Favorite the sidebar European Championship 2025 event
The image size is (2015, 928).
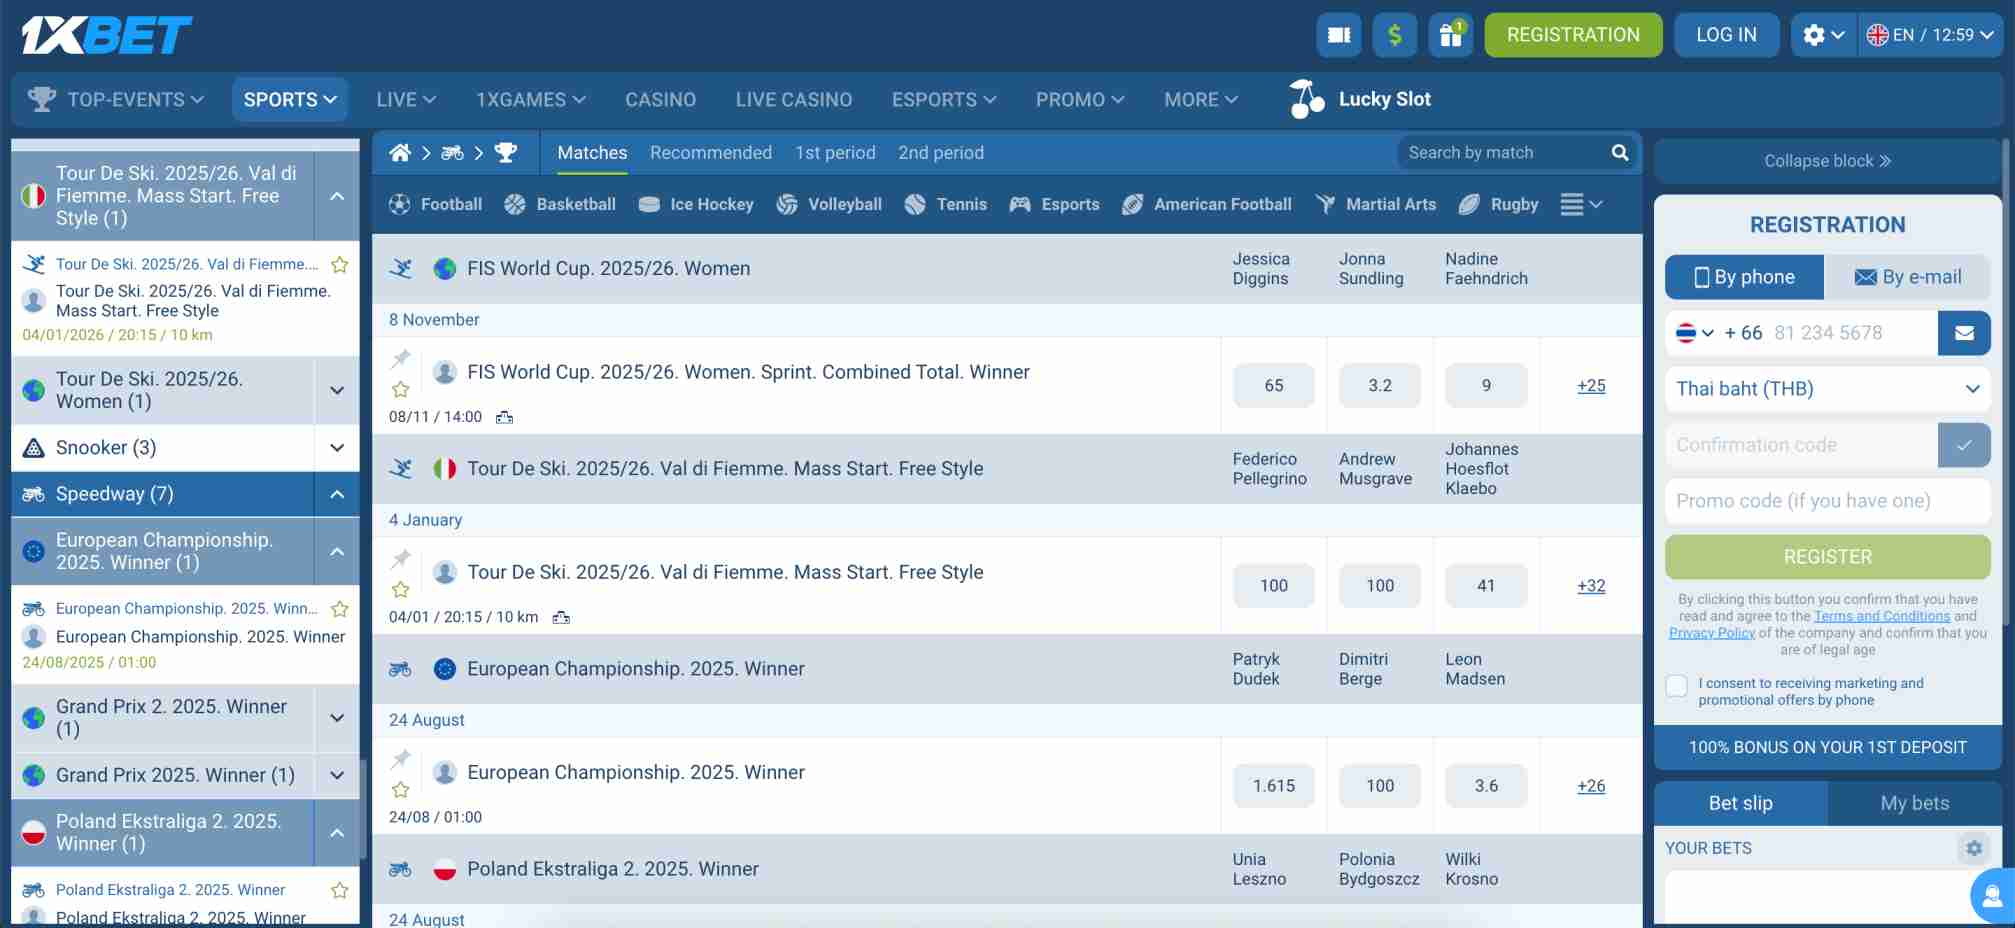[x=340, y=608]
